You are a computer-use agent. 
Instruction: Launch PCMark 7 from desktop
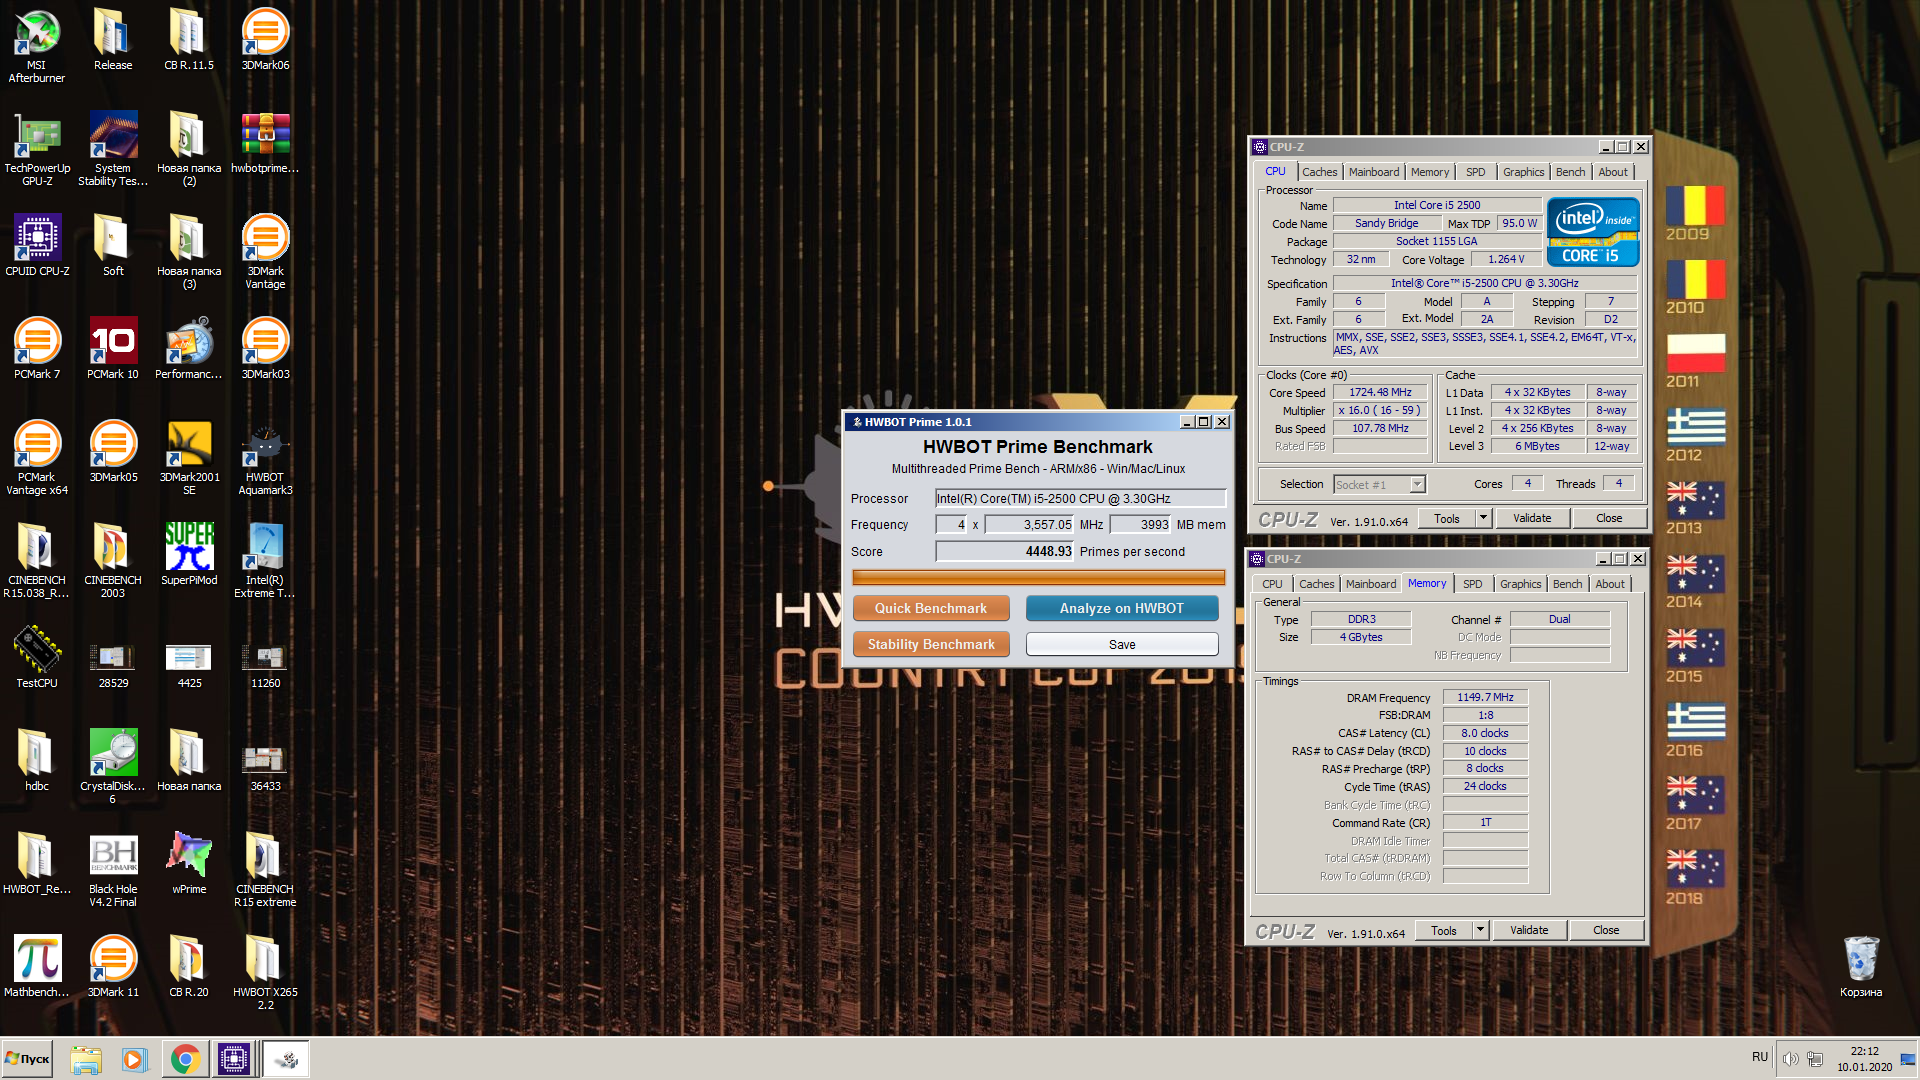pyautogui.click(x=37, y=348)
